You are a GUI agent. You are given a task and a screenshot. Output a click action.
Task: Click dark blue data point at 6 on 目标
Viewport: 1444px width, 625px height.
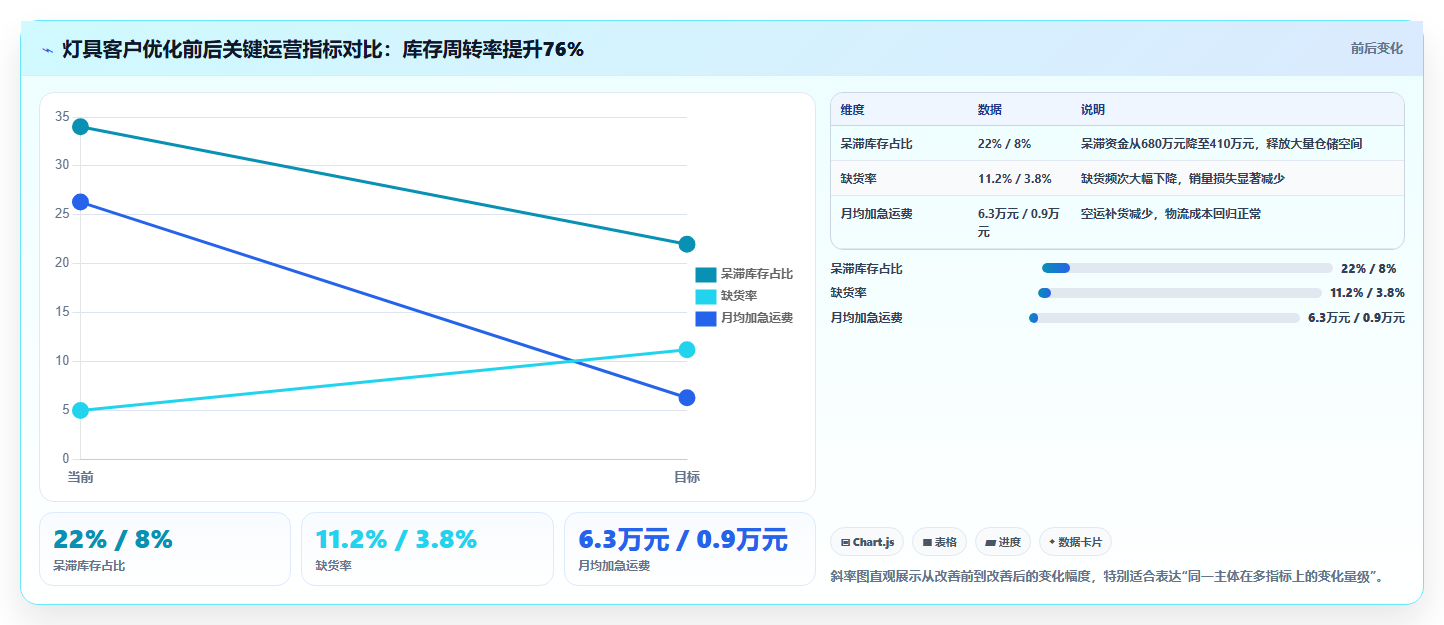click(687, 398)
